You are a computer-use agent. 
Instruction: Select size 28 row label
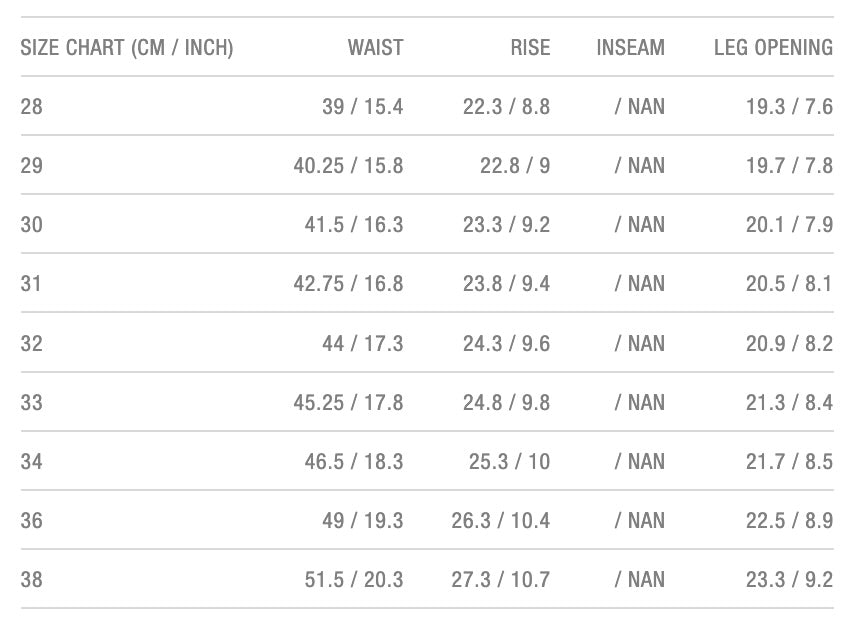(32, 106)
